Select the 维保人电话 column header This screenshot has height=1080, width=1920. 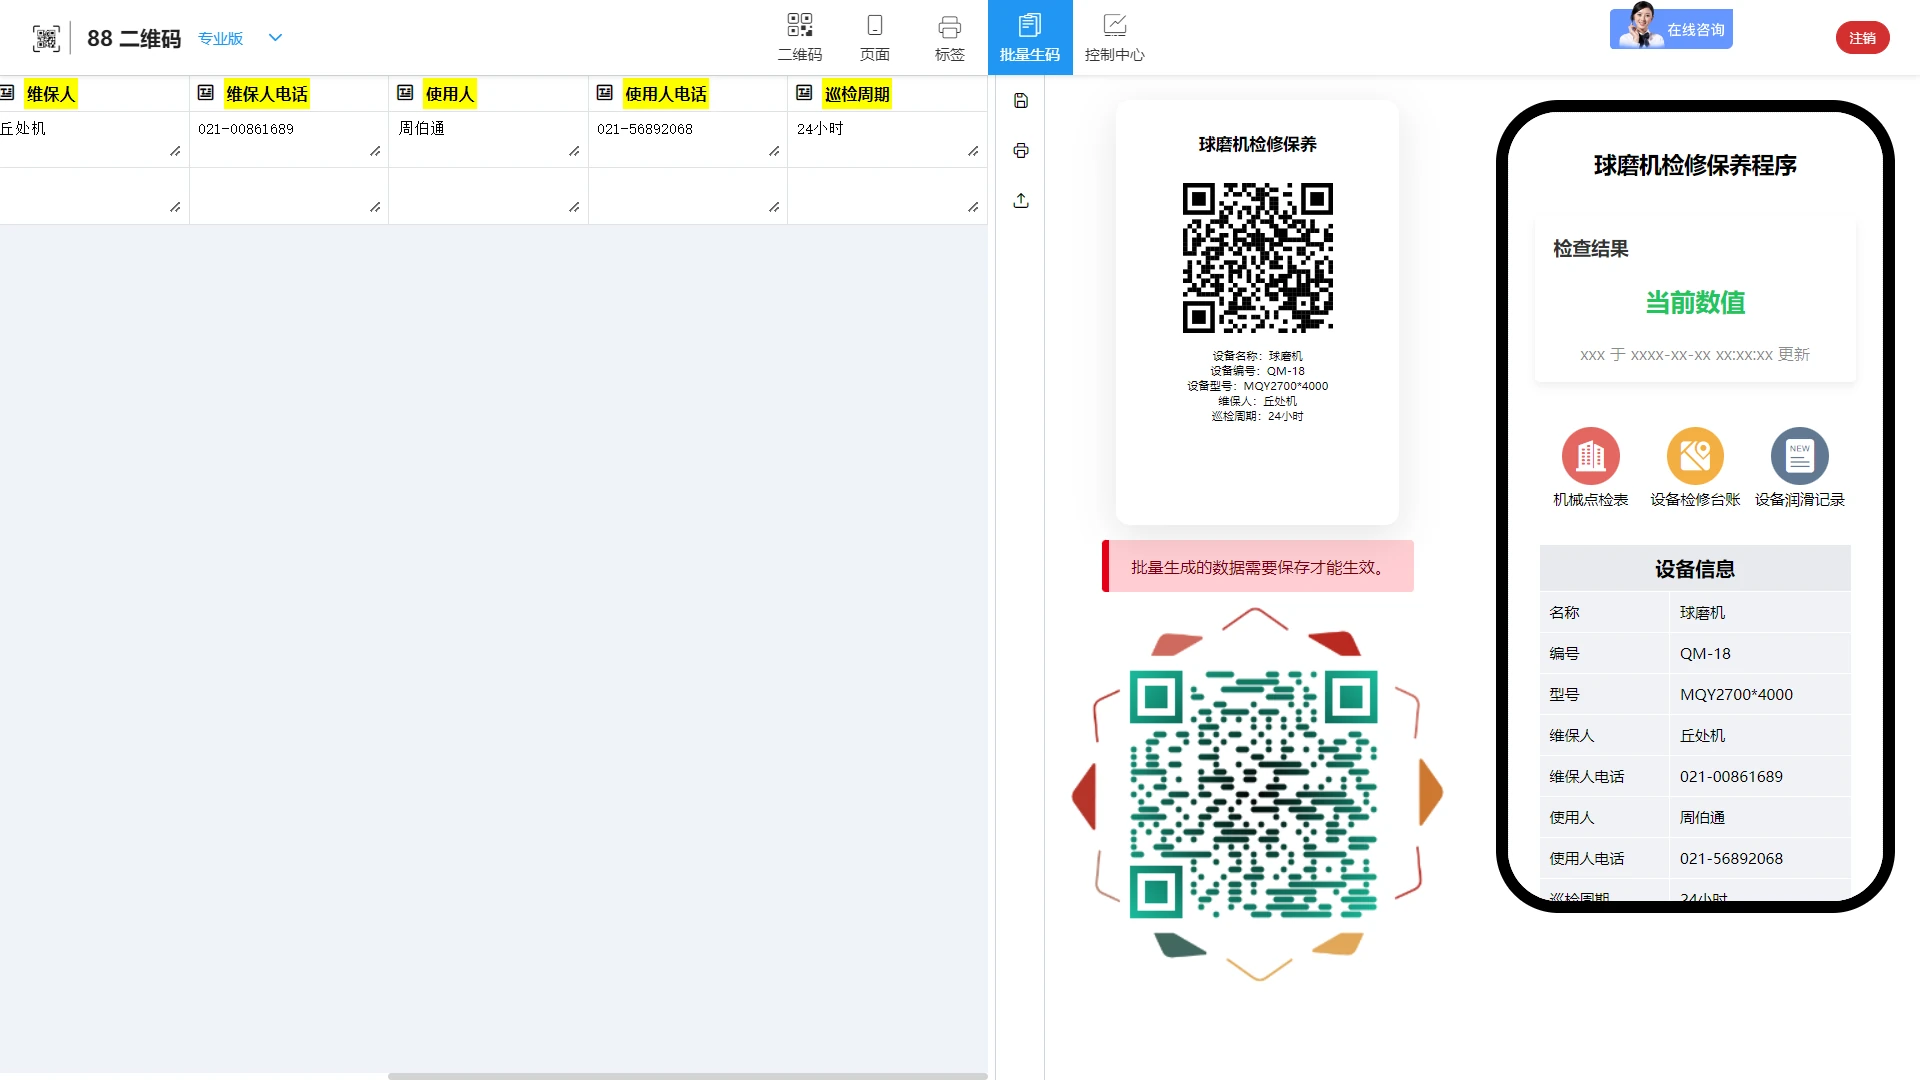click(267, 94)
